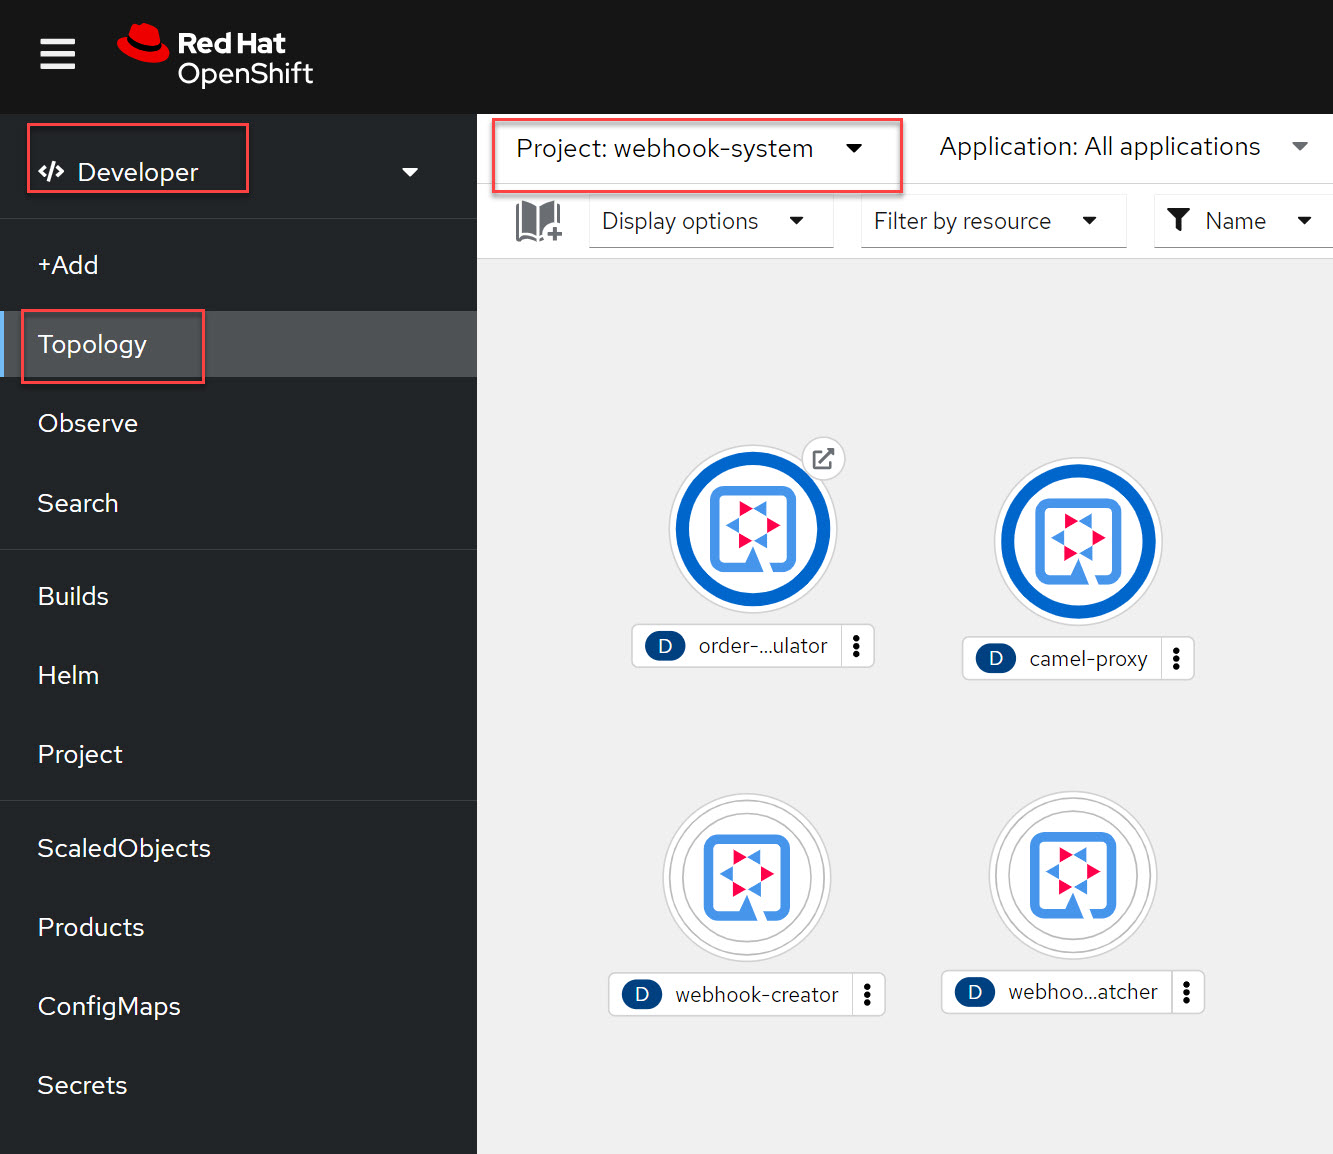Click the D badge on webhook-creator
Viewport: 1333px width, 1154px height.
pyautogui.click(x=642, y=995)
